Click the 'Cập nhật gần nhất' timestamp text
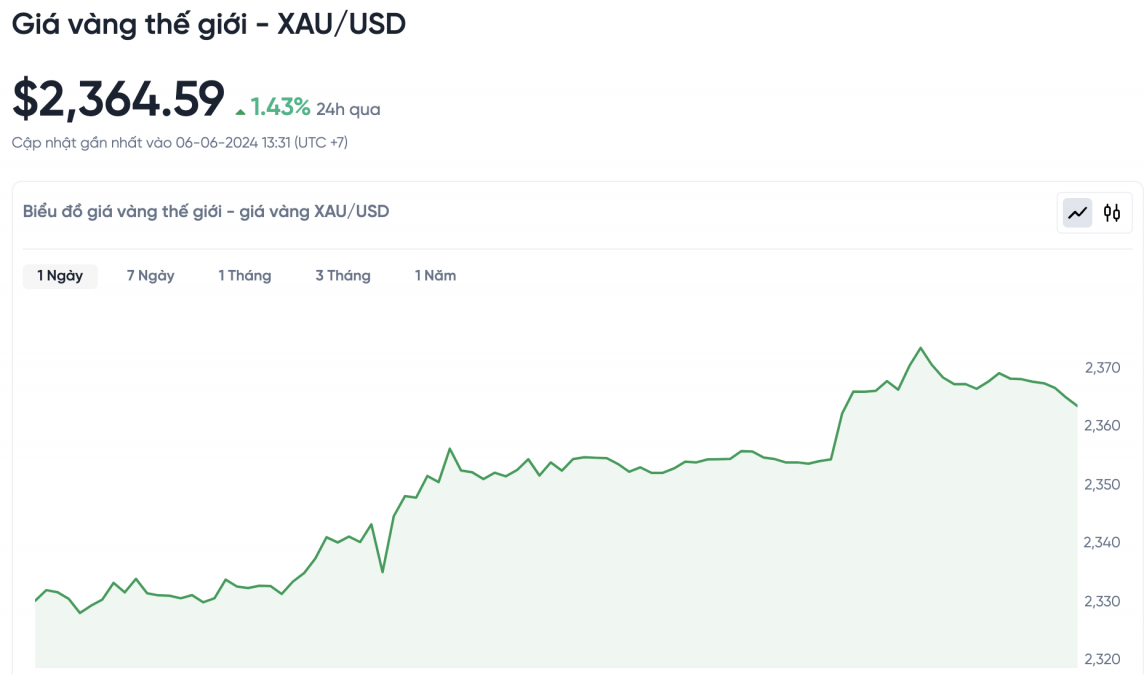This screenshot has height=674, width=1144. coord(180,143)
